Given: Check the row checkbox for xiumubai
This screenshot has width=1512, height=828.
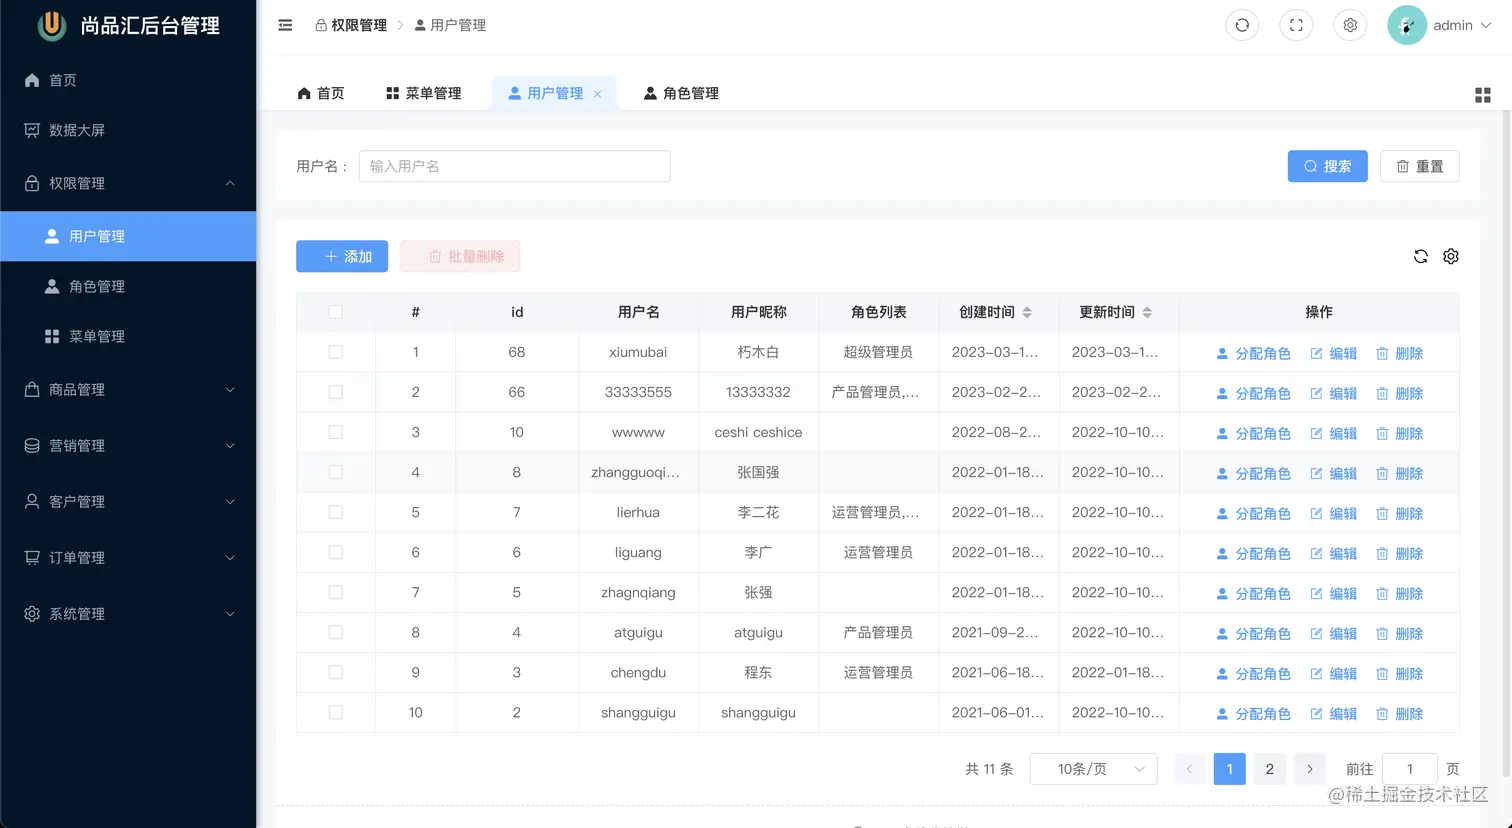Looking at the screenshot, I should pos(336,352).
